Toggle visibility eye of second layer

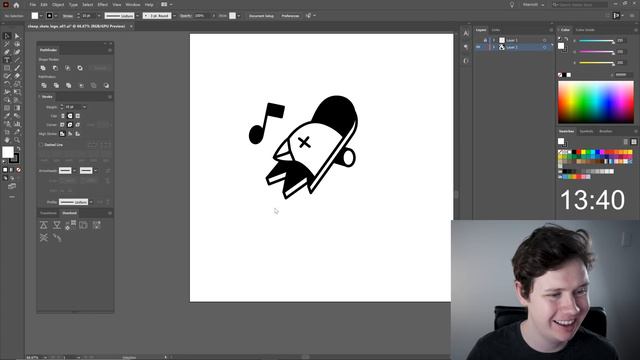pyautogui.click(x=478, y=47)
